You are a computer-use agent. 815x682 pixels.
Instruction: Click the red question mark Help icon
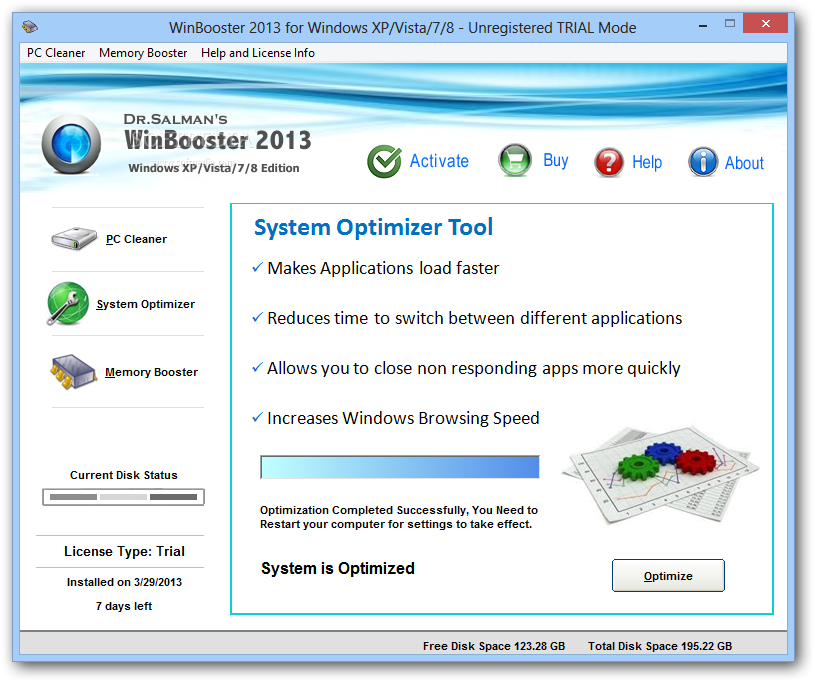[609, 162]
